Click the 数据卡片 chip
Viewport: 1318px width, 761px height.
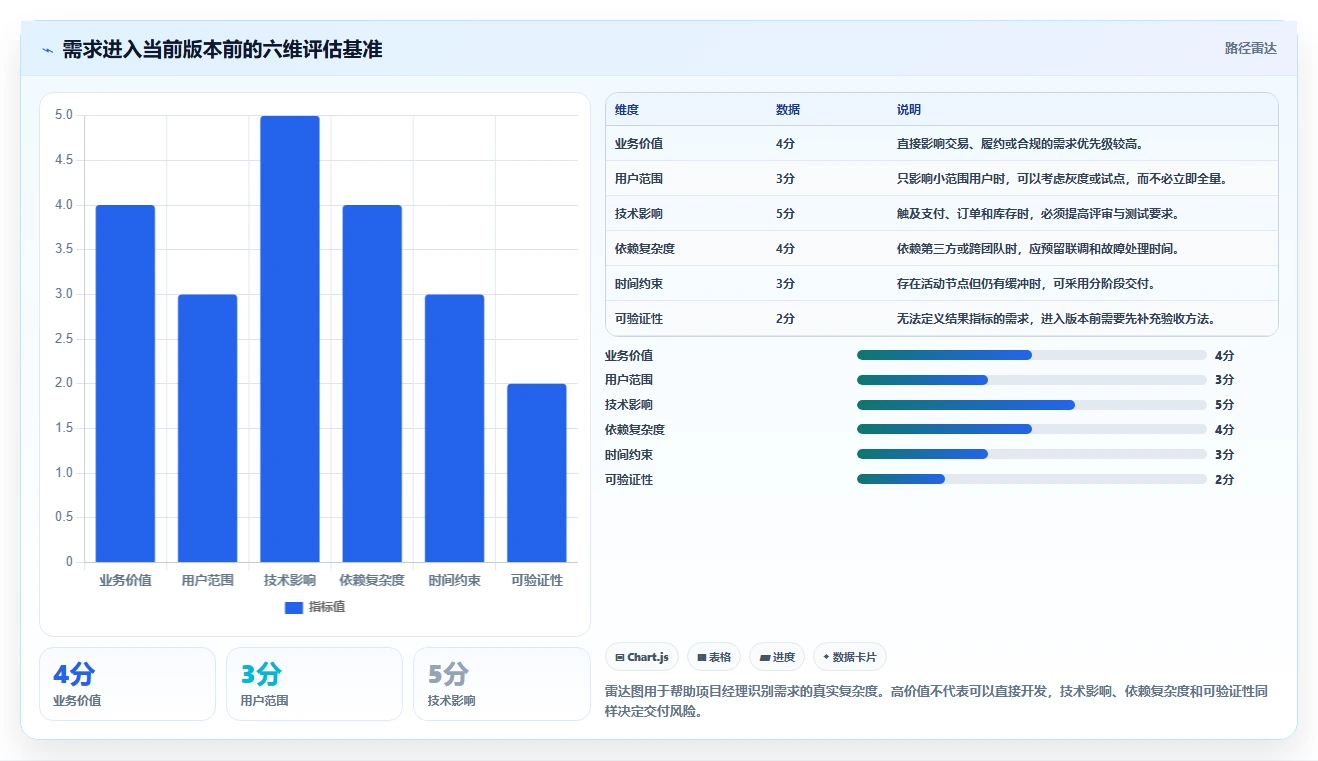tap(849, 657)
